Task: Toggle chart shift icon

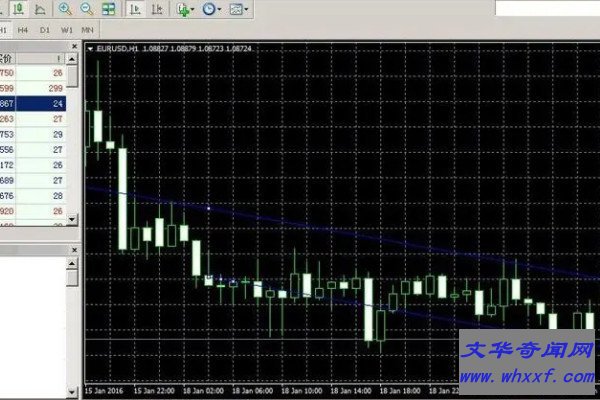Action: coord(158,9)
